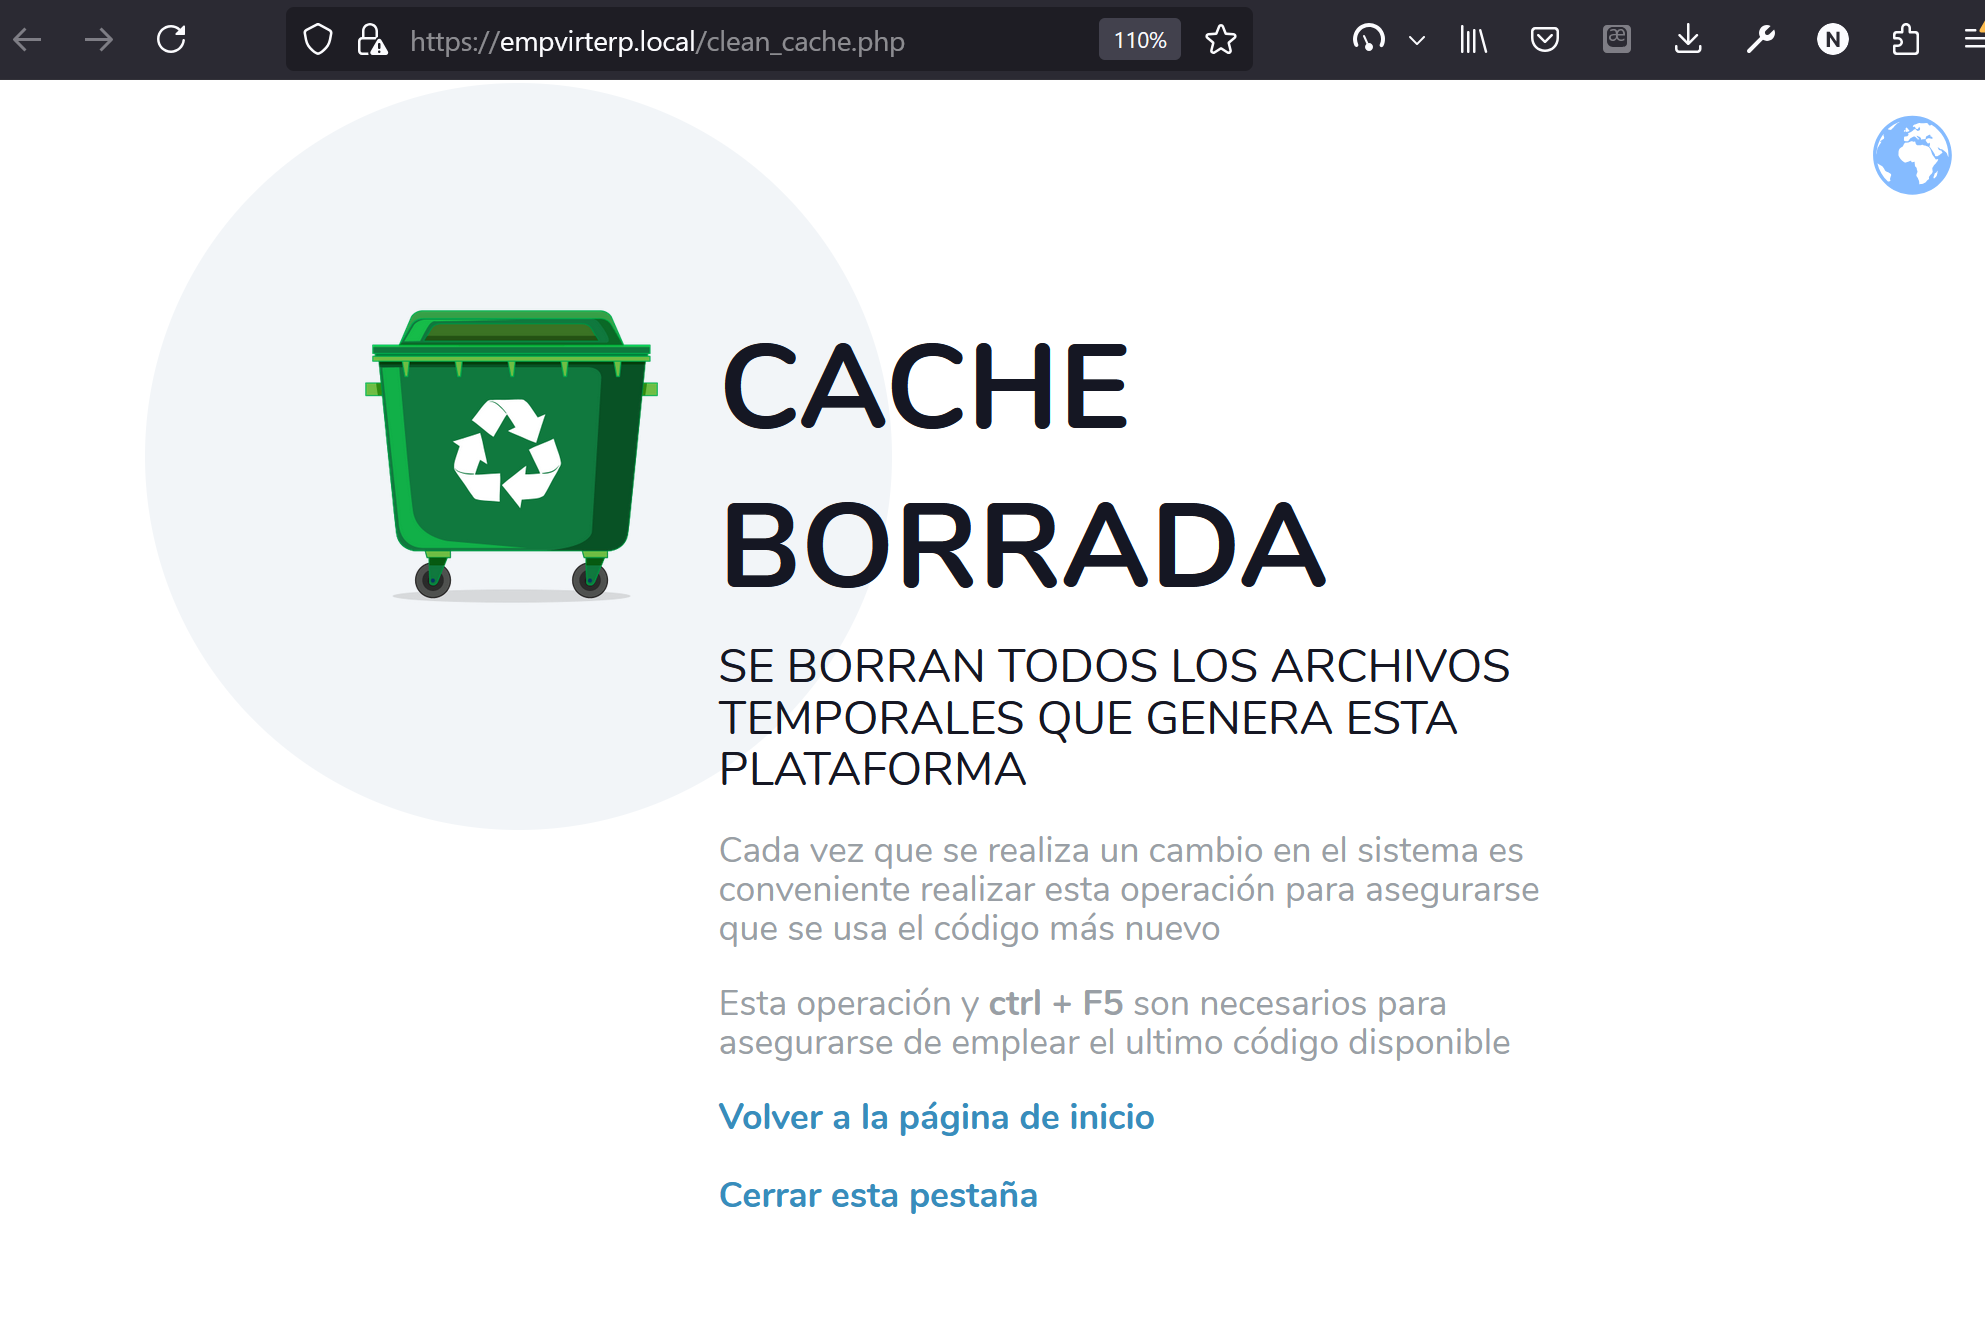The image size is (1985, 1321).
Task: Reload the current page
Action: click(x=171, y=40)
